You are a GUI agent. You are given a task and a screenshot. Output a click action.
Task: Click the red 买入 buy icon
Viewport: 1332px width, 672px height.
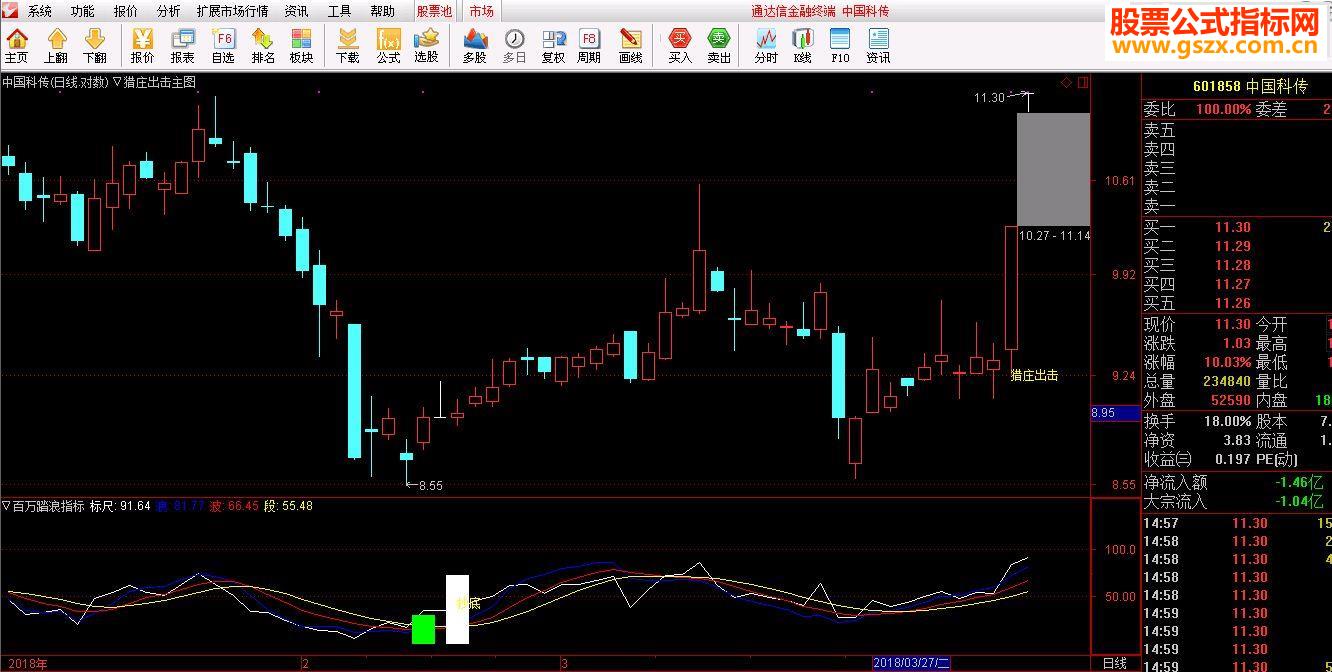tap(680, 46)
